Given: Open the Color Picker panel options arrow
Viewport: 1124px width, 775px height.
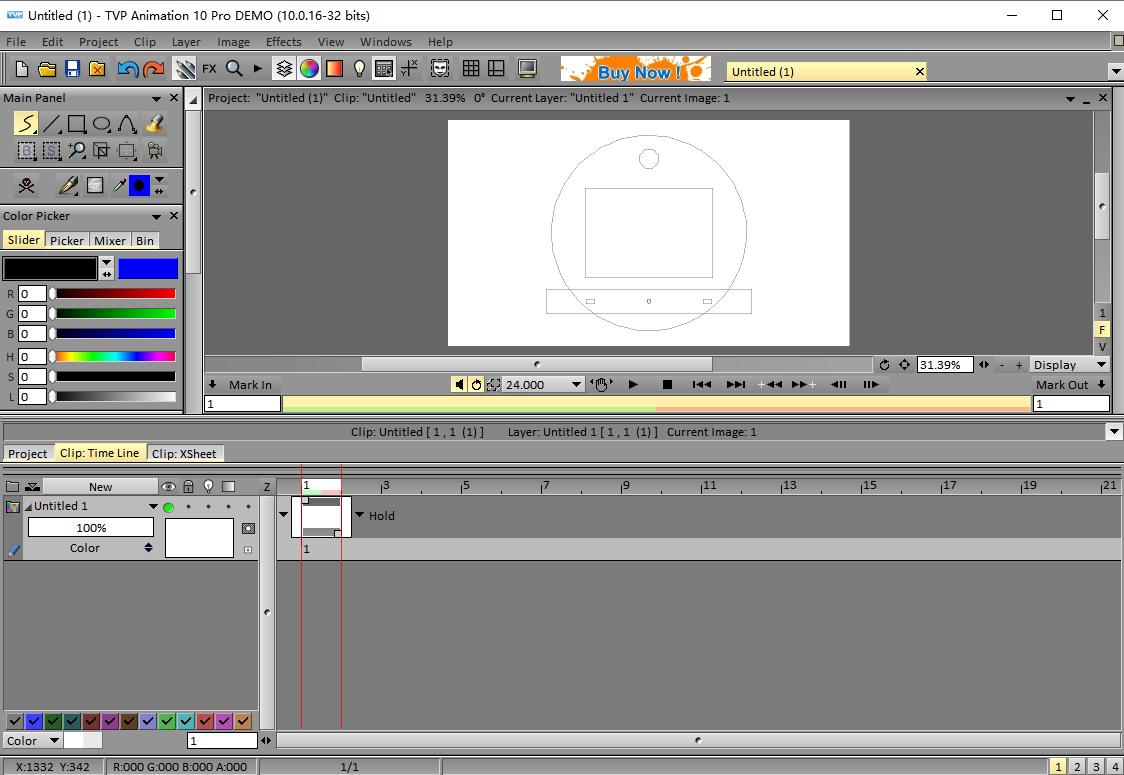Looking at the screenshot, I should tap(156, 217).
